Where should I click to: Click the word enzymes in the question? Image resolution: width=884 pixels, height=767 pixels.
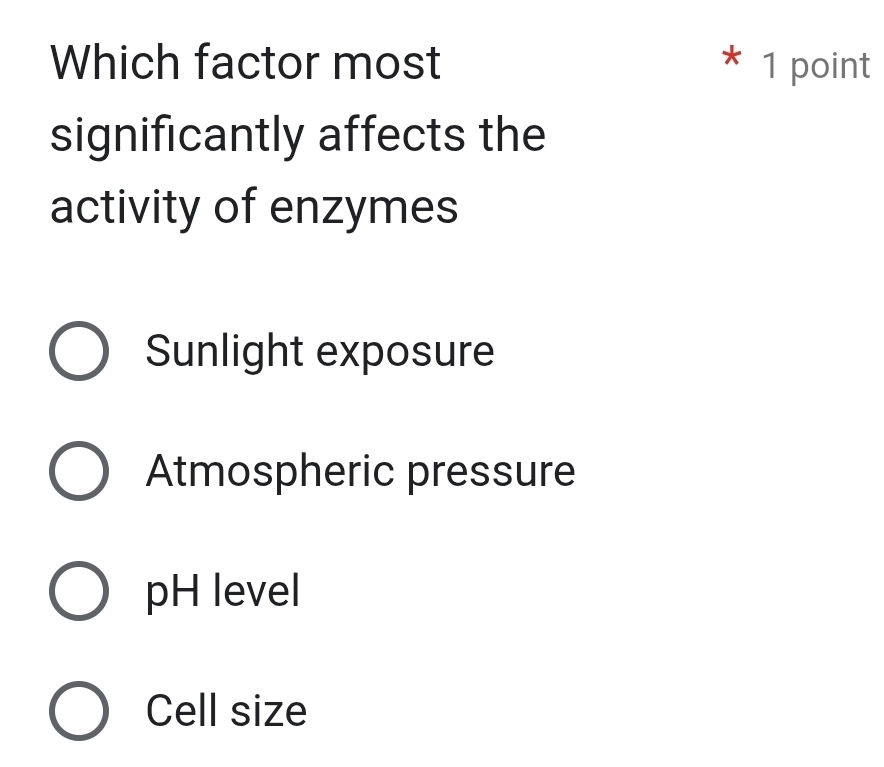tap(363, 207)
